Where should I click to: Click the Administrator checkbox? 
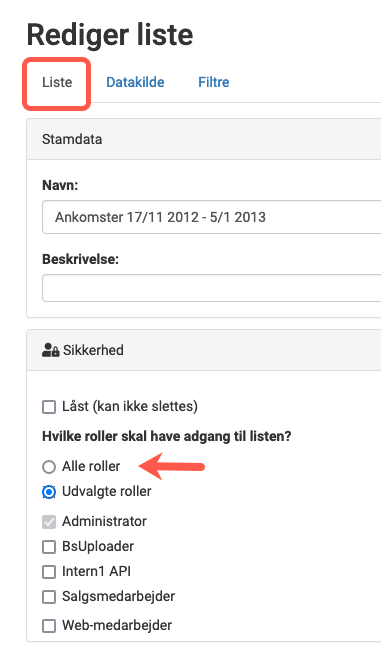(x=49, y=522)
